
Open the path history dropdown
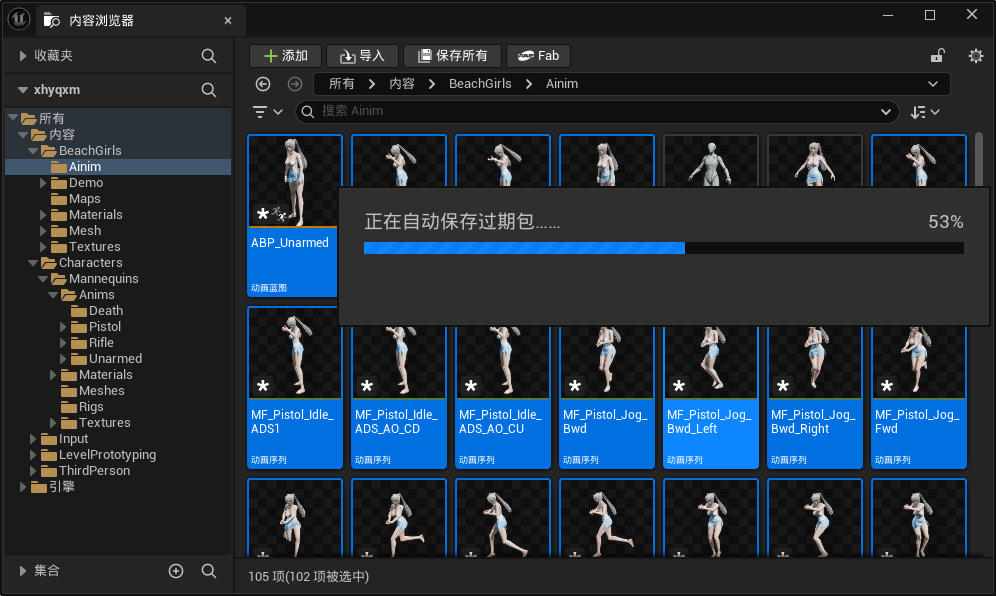932,84
